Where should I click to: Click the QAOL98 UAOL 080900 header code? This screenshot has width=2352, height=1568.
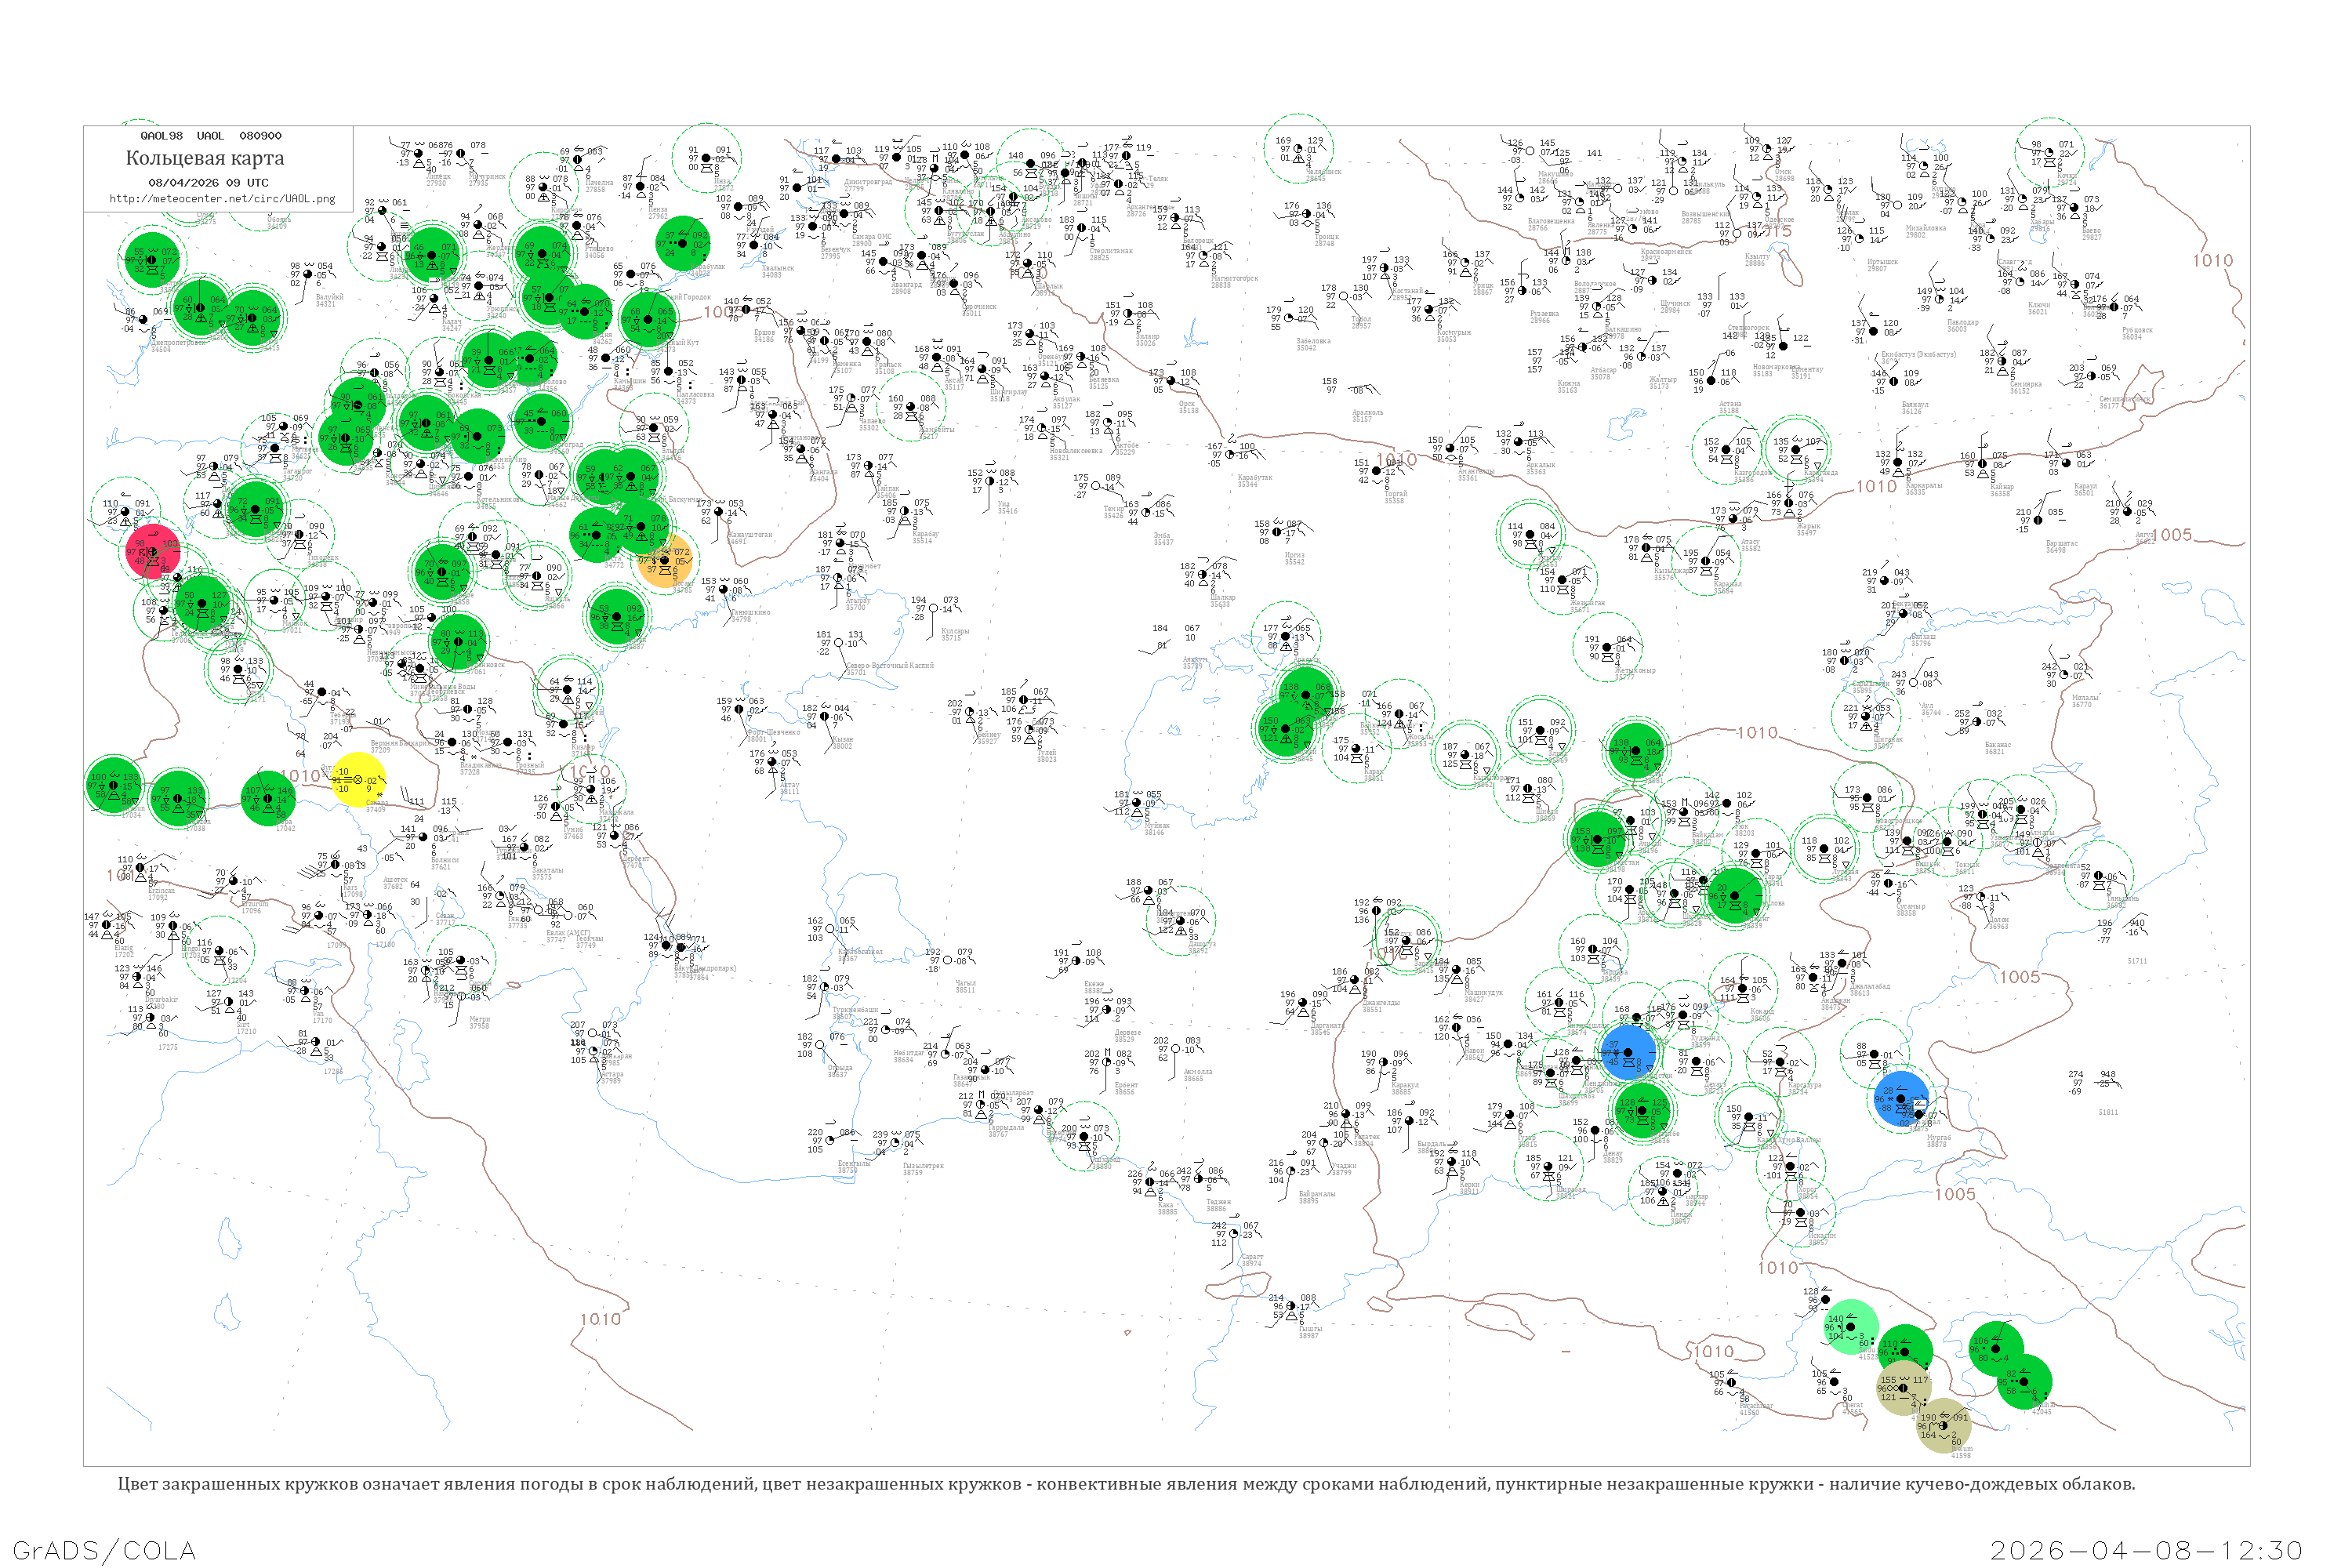pyautogui.click(x=210, y=135)
